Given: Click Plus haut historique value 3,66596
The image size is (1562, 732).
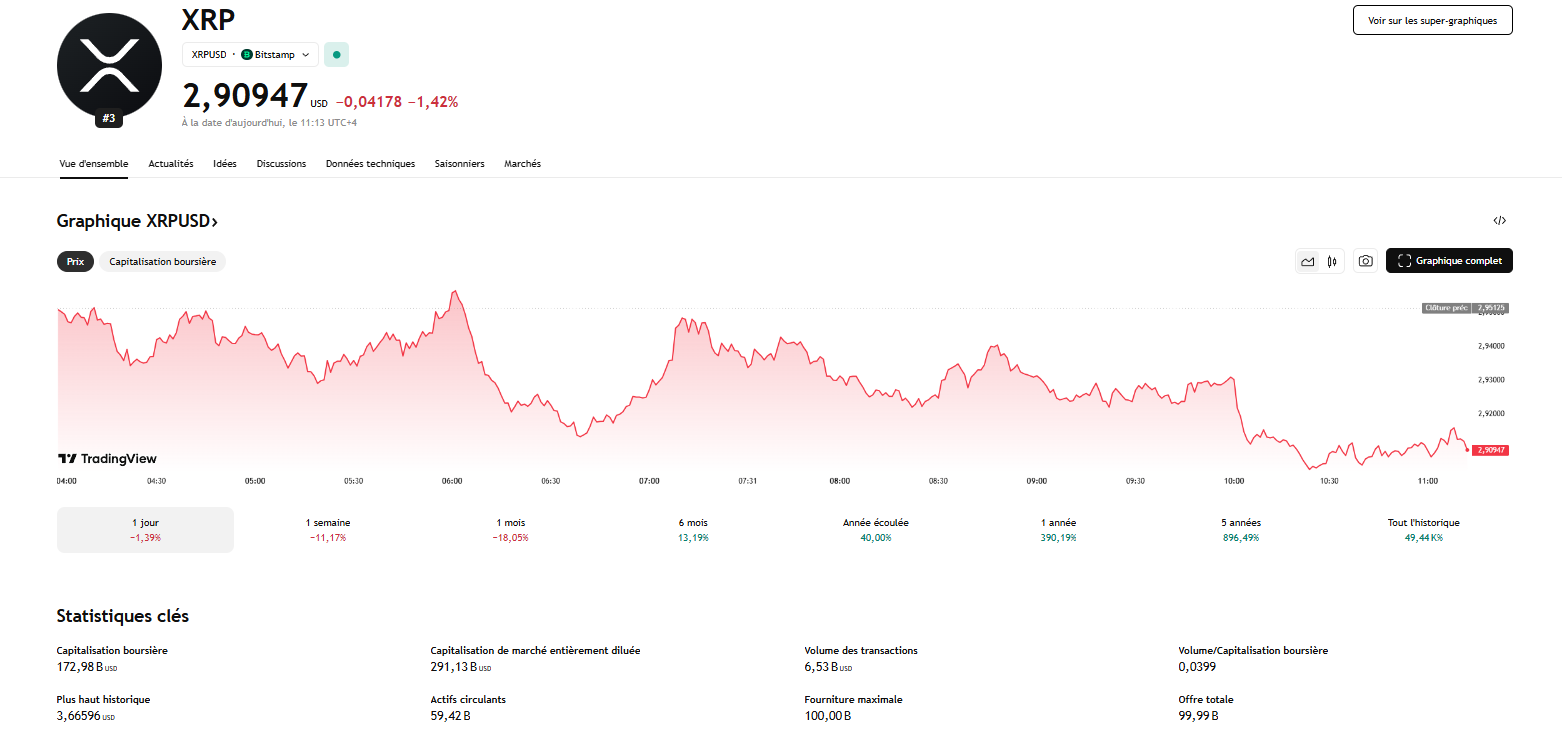Looking at the screenshot, I should [x=86, y=716].
